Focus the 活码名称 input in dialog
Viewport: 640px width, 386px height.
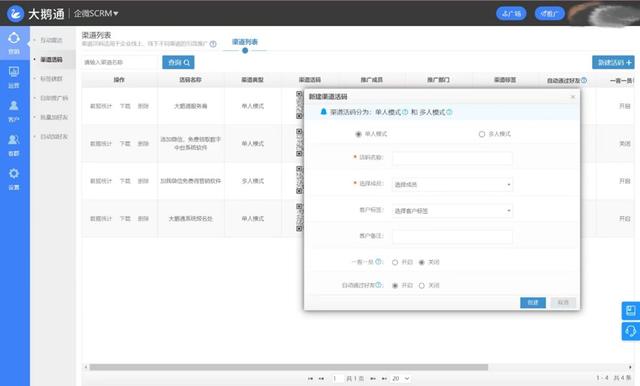pos(452,158)
